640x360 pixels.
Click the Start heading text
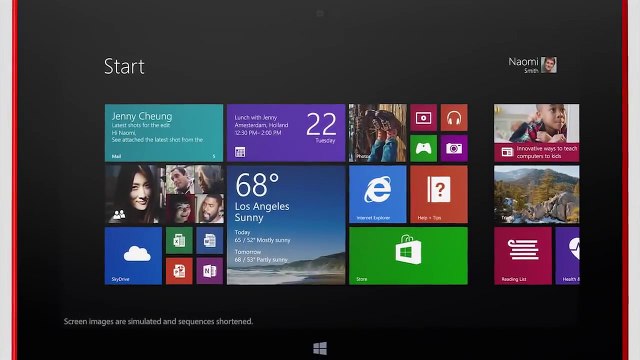(x=124, y=66)
